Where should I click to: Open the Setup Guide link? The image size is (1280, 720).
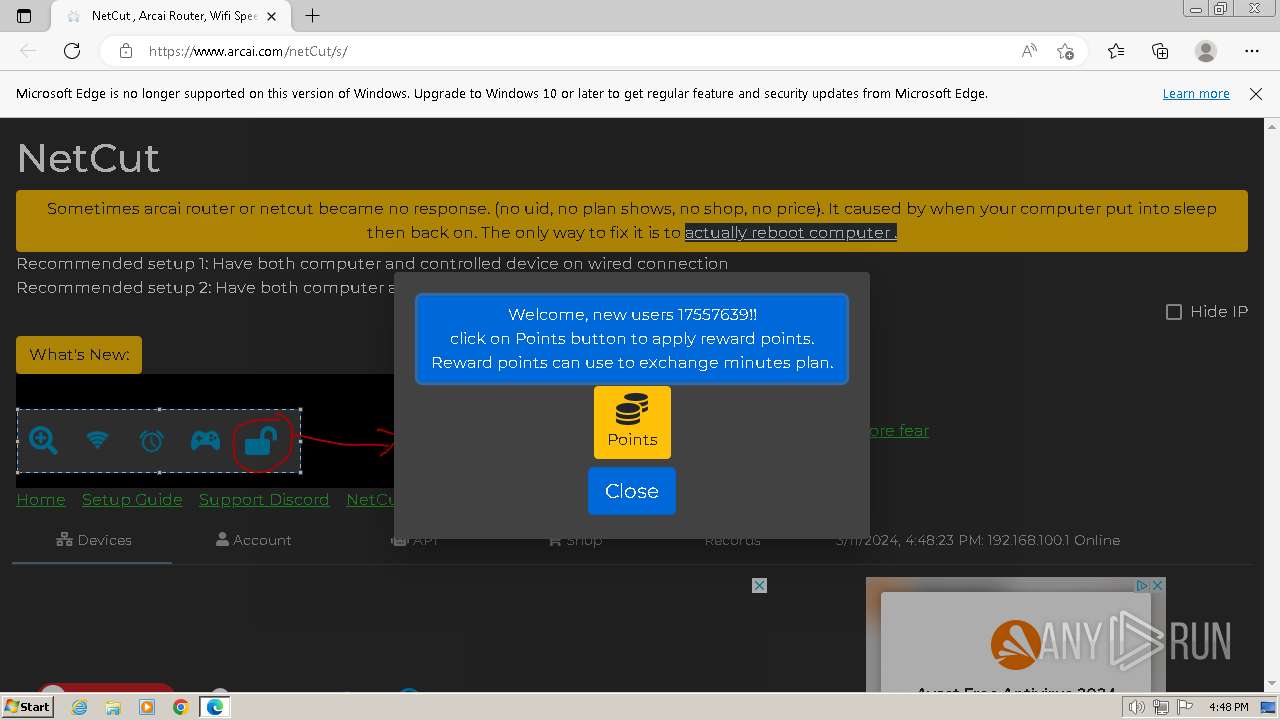(132, 499)
